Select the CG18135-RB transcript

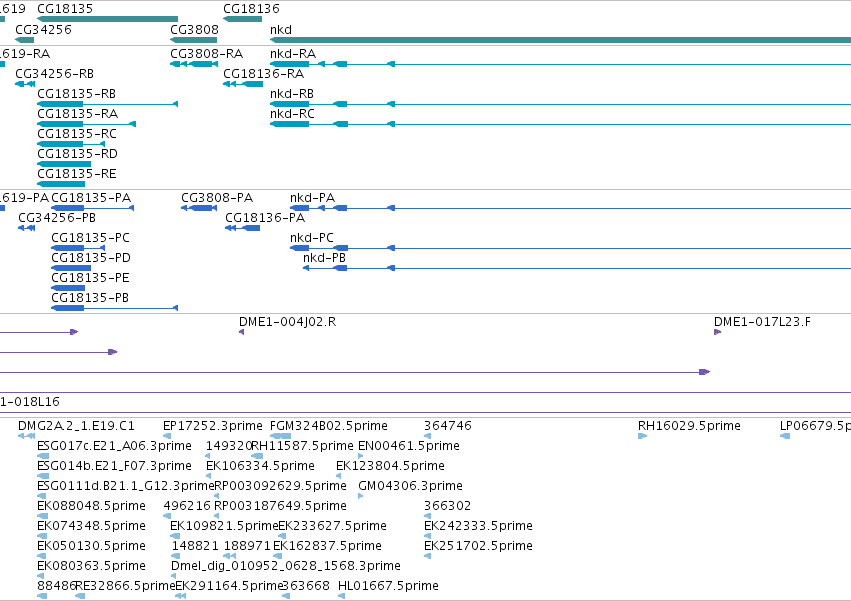[x=107, y=104]
